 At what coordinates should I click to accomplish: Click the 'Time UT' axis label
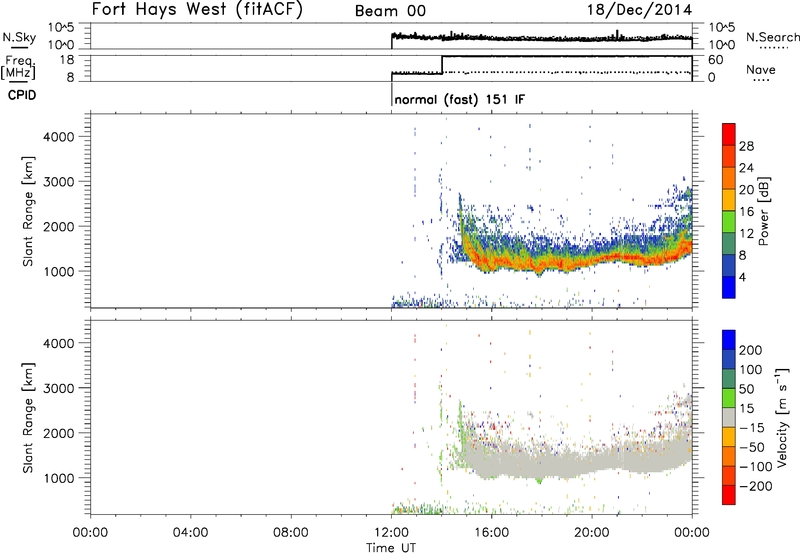click(x=391, y=547)
